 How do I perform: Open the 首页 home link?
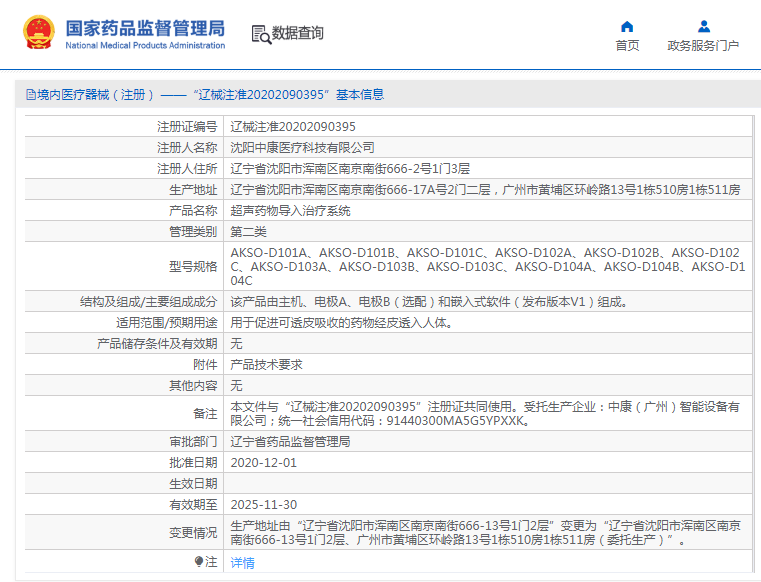[627, 46]
